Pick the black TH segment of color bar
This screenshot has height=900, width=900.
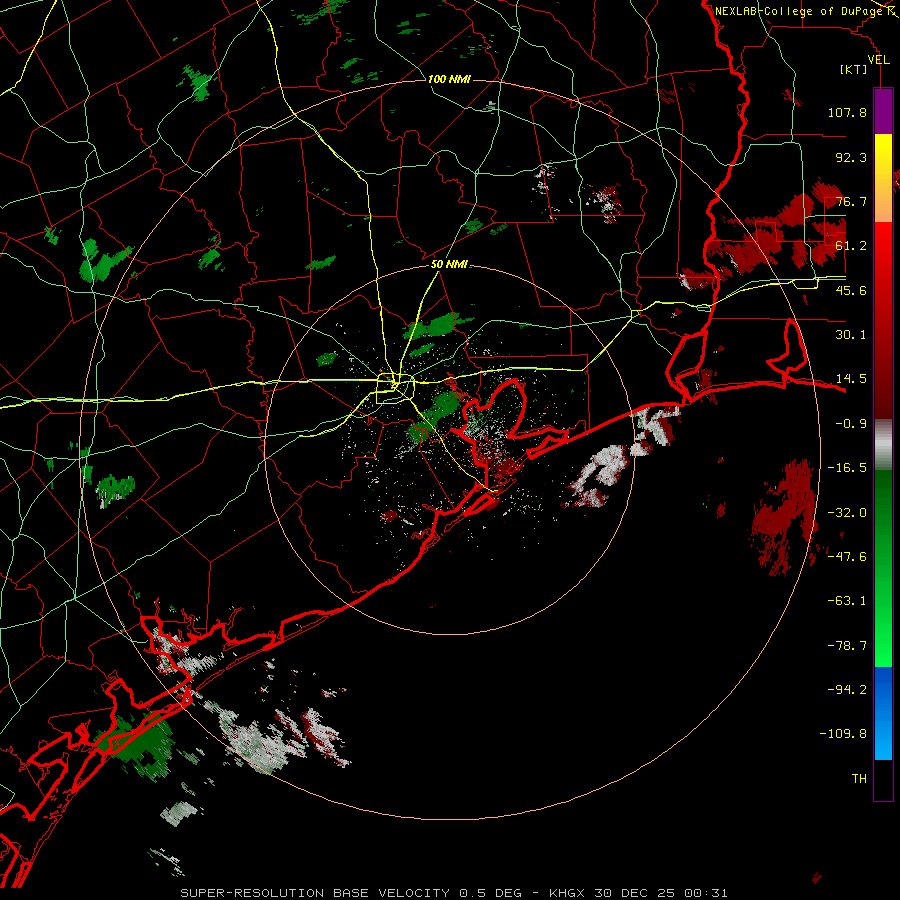883,779
